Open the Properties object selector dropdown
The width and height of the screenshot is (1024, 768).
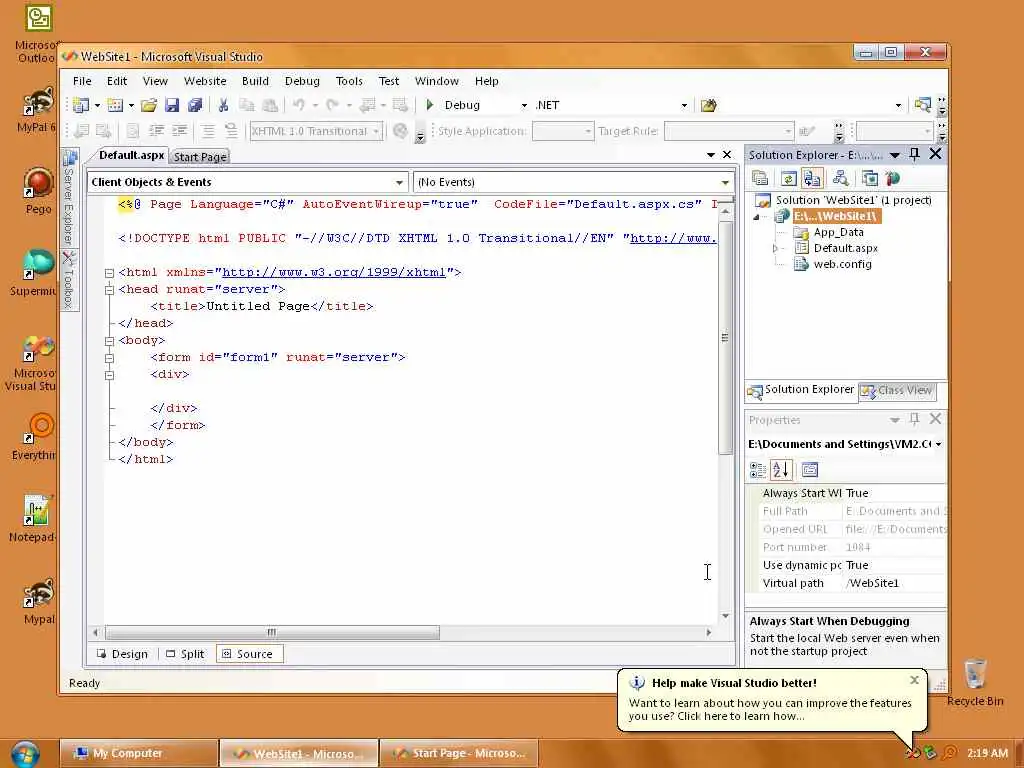click(x=938, y=444)
